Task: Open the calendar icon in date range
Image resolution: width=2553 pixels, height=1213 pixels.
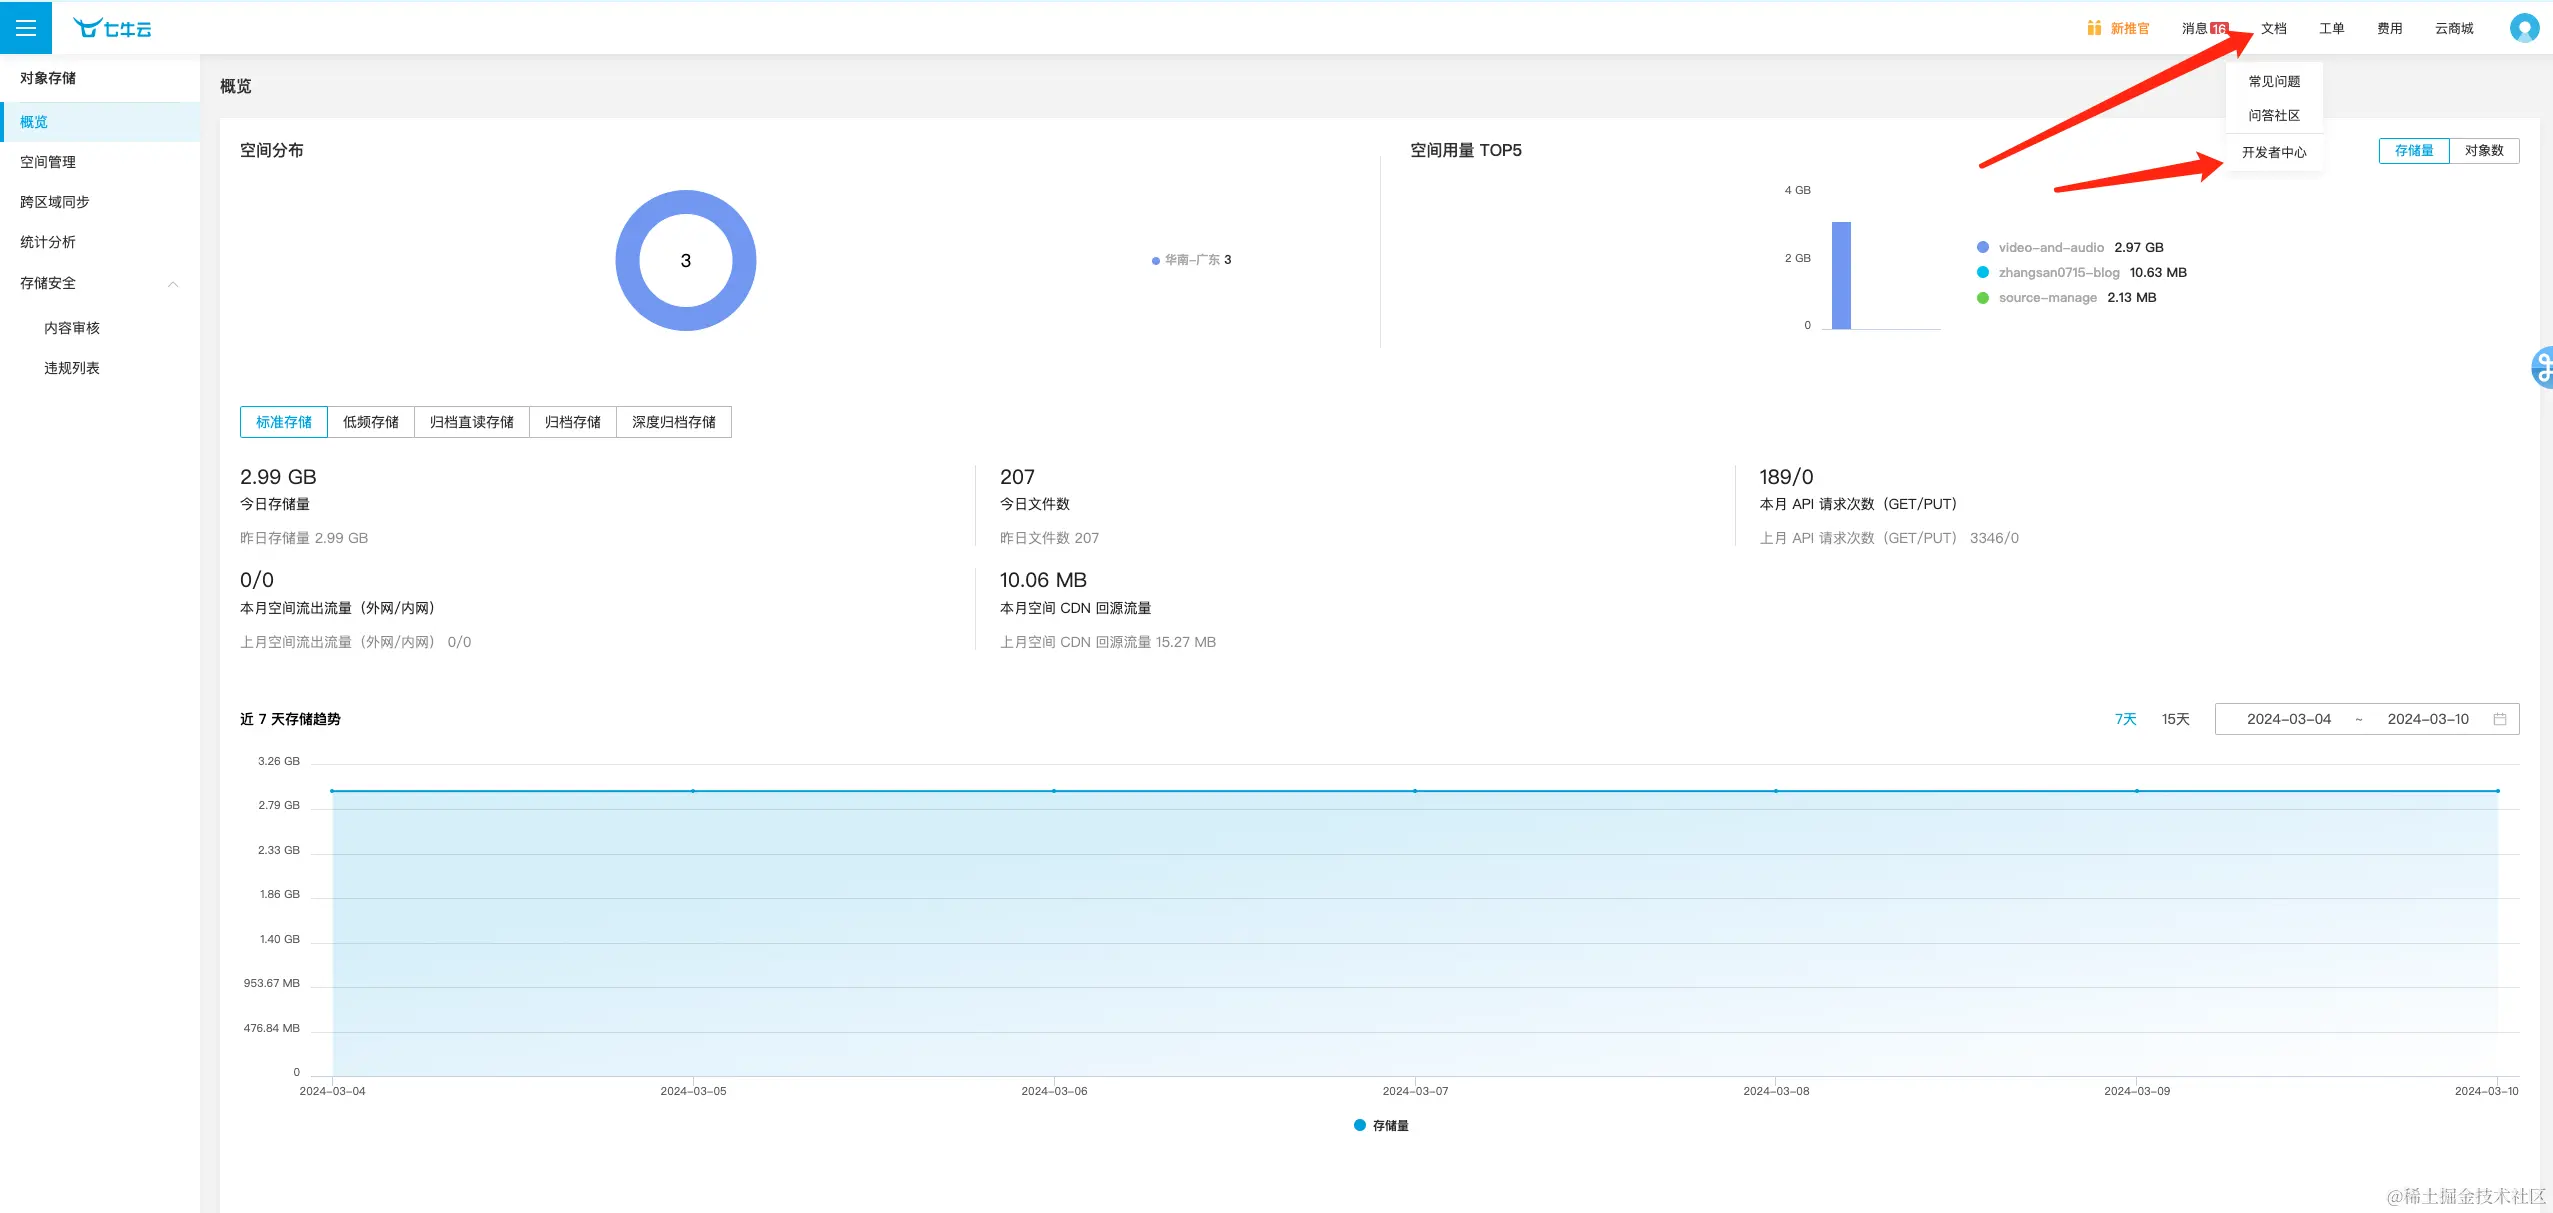Action: coord(2499,719)
